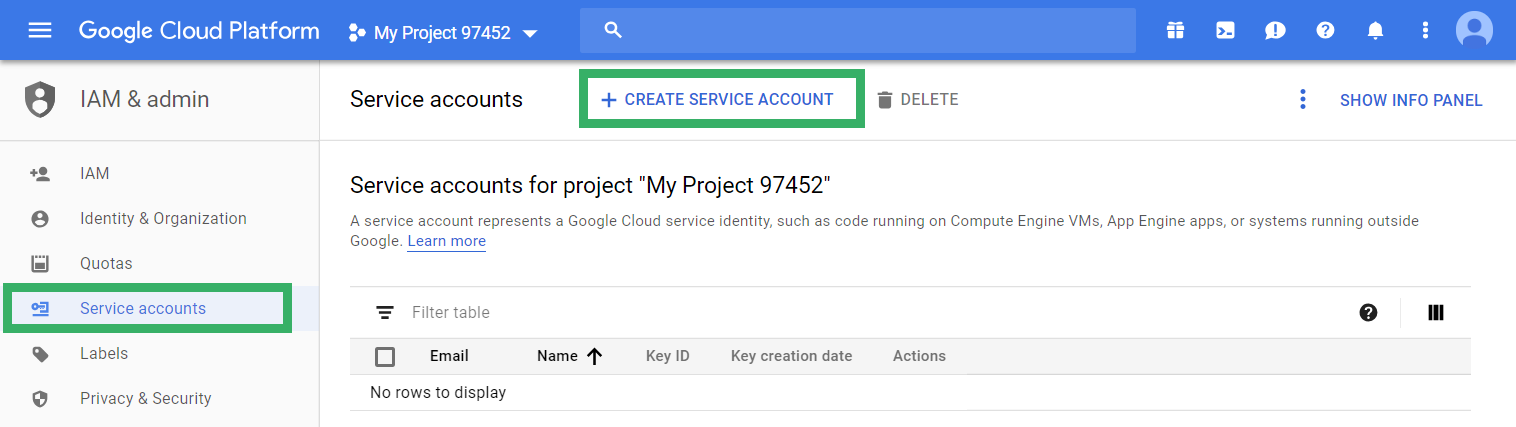
Task: Click Create Service Account button
Action: click(x=720, y=99)
